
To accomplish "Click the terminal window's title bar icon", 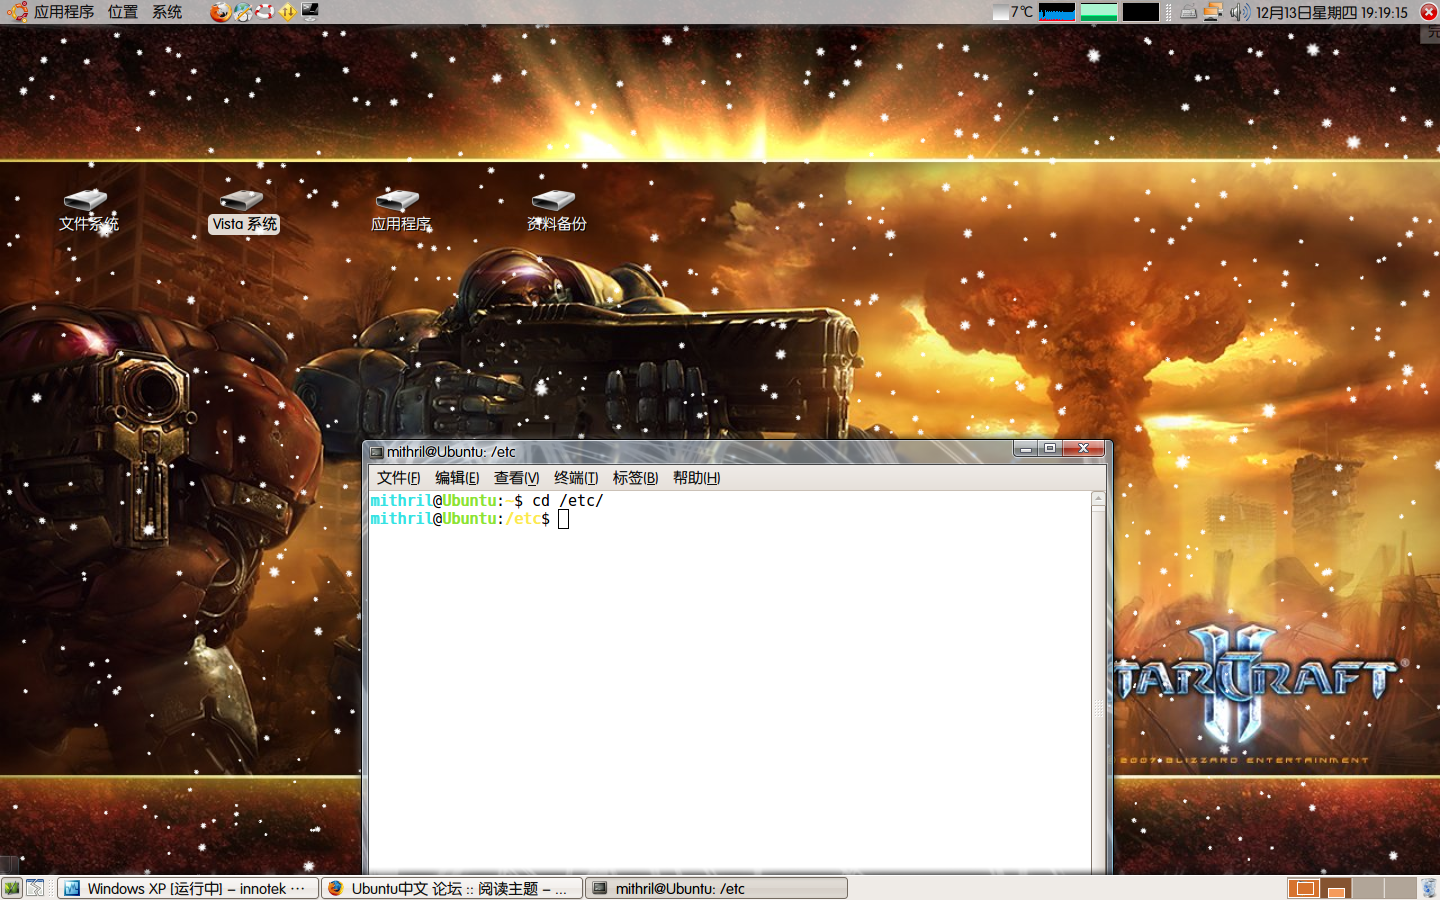I will coord(377,452).
